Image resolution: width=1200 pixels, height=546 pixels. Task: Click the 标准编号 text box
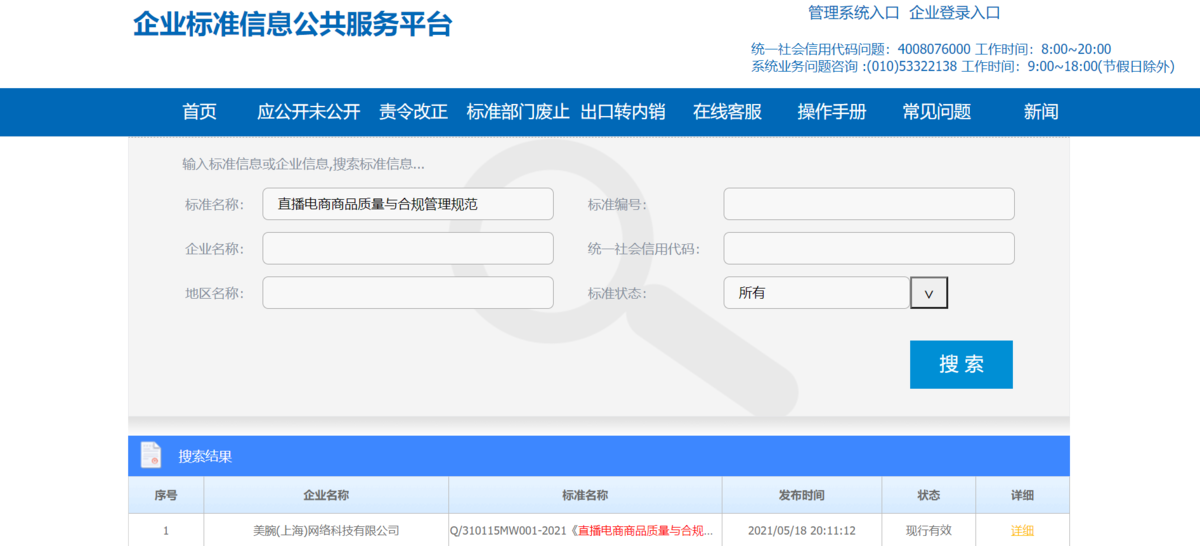click(868, 204)
